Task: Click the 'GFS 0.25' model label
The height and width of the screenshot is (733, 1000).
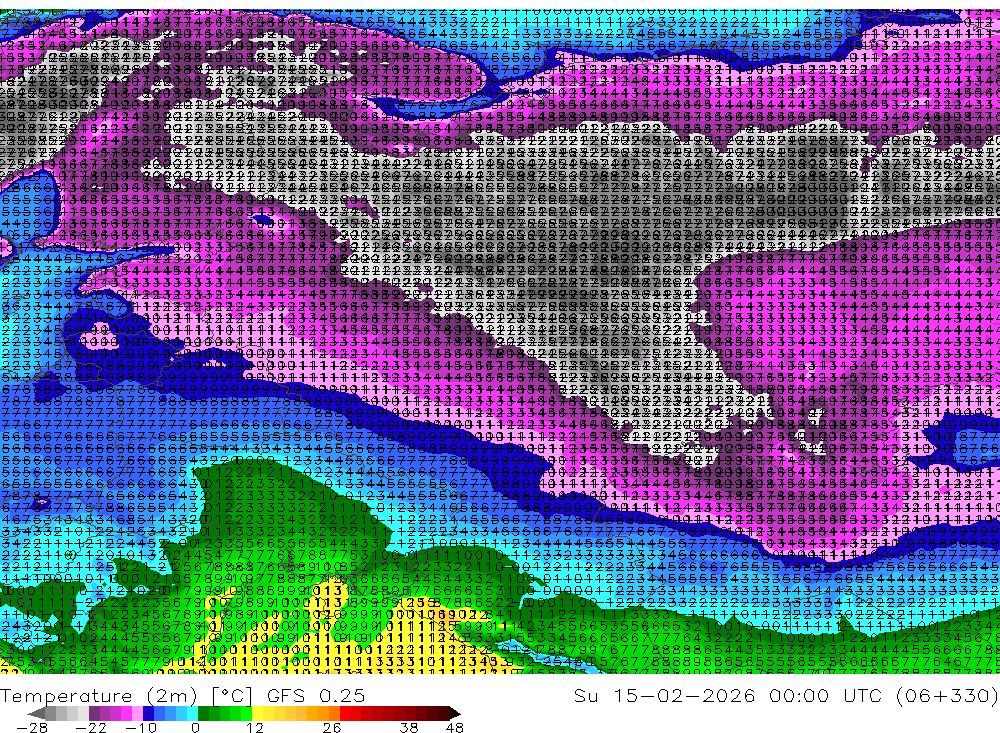Action: [316, 695]
